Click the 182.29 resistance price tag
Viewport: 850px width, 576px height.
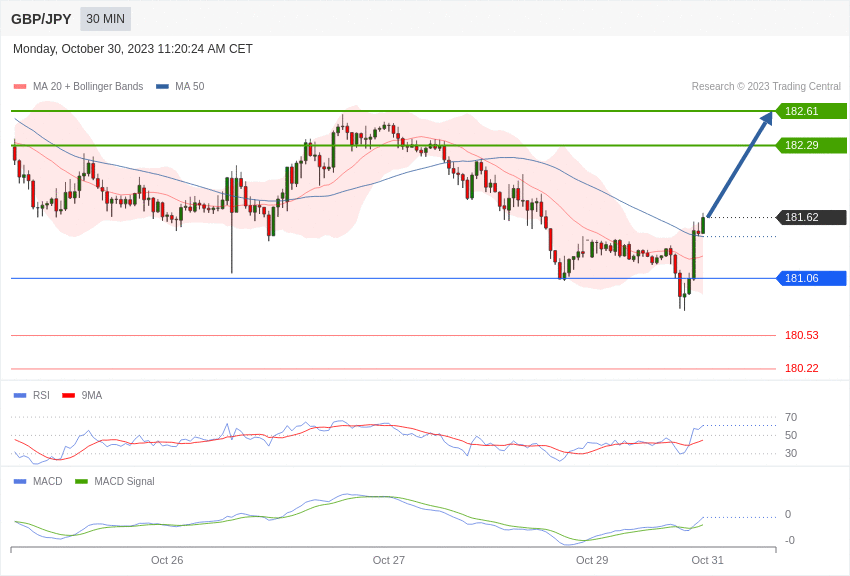[811, 145]
